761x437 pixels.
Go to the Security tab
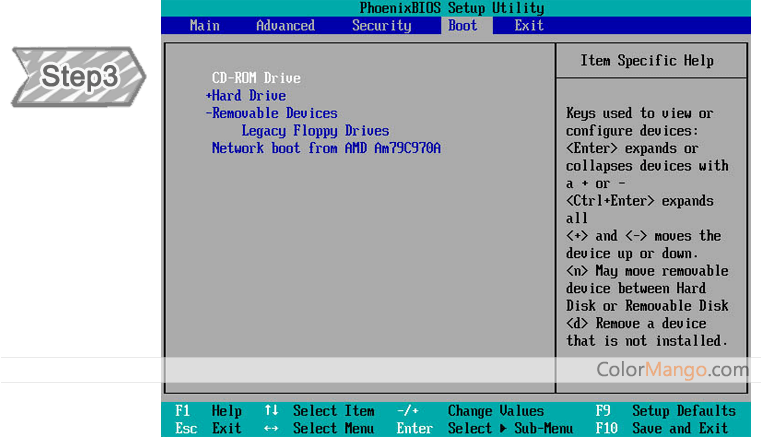[381, 26]
